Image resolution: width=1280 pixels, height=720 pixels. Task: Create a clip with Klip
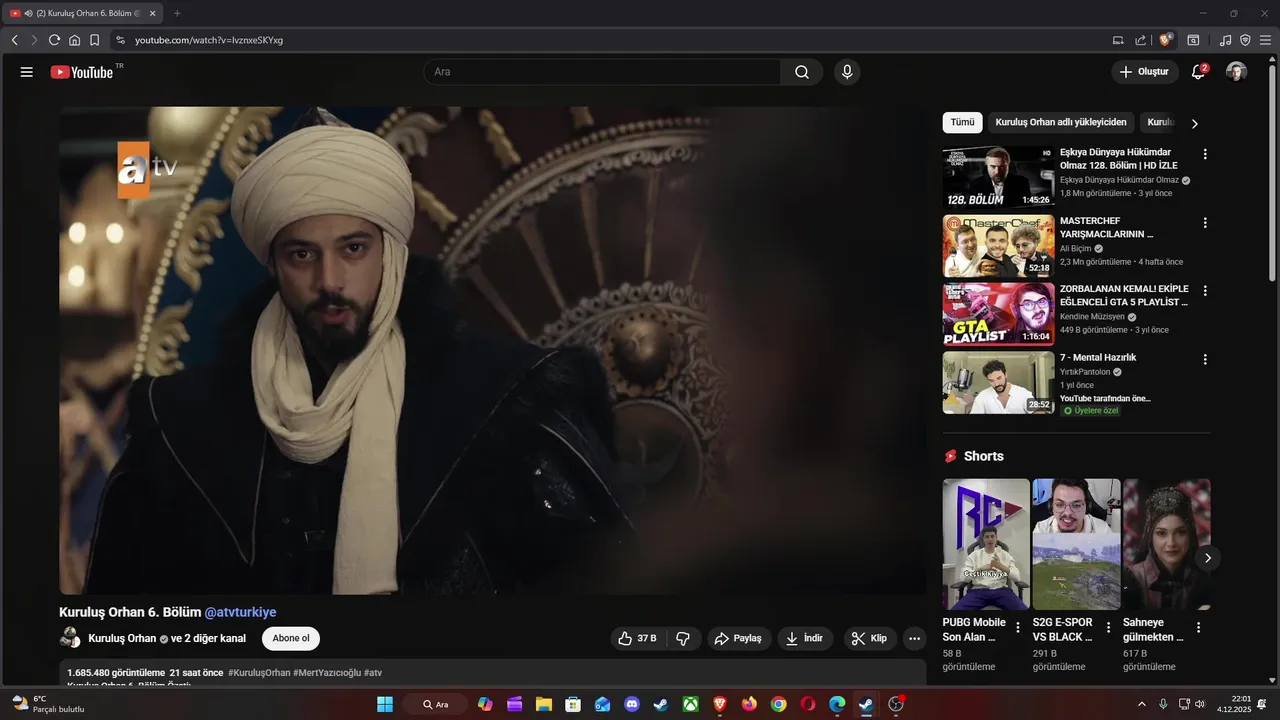pos(870,638)
